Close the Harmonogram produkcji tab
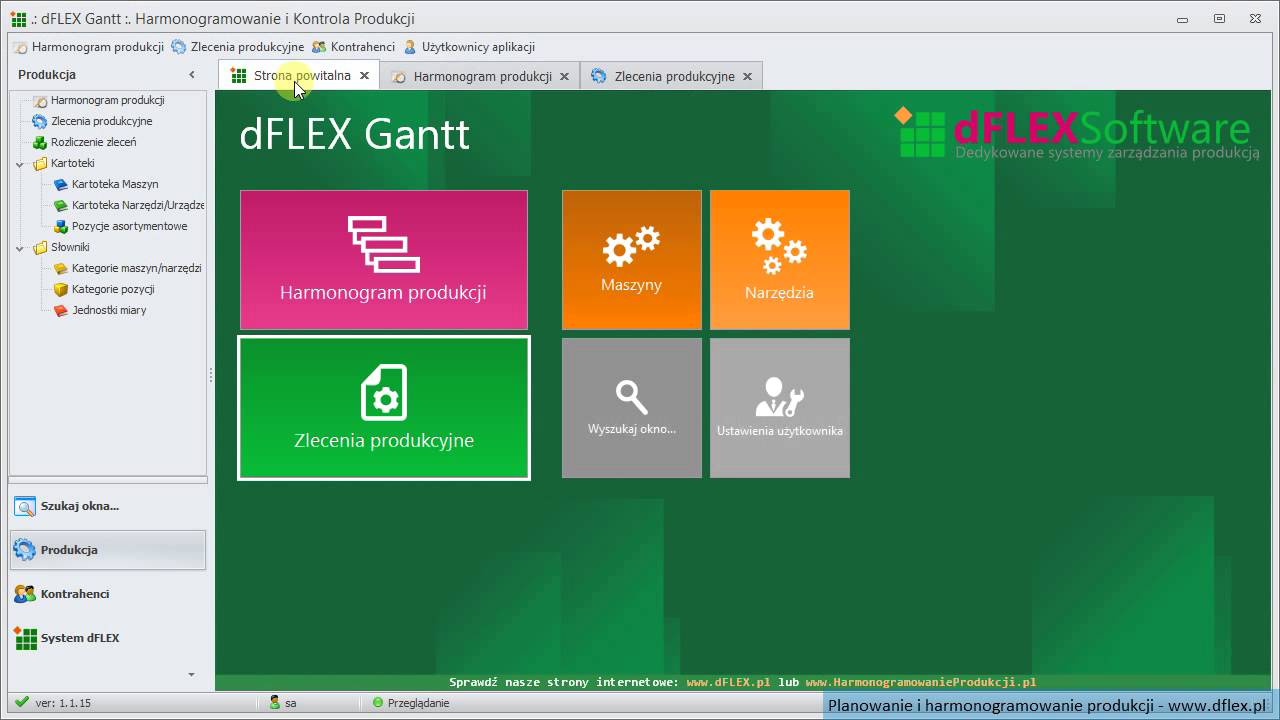 pyautogui.click(x=564, y=76)
